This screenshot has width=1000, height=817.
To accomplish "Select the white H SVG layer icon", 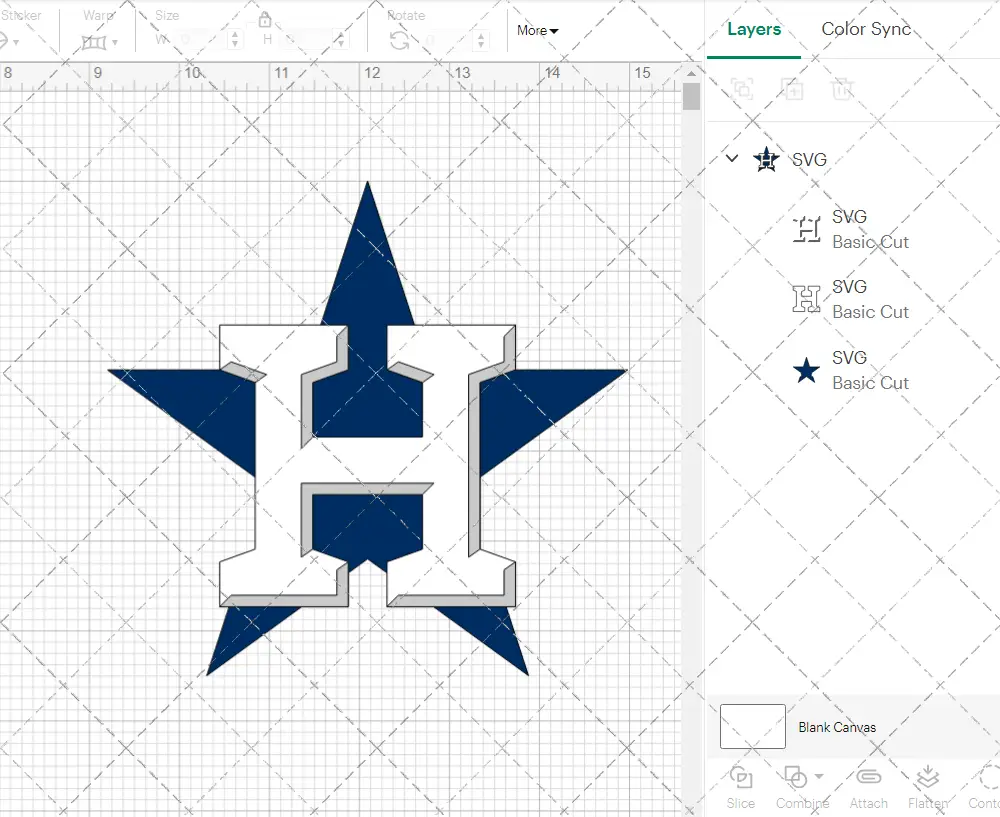I will tap(806, 298).
